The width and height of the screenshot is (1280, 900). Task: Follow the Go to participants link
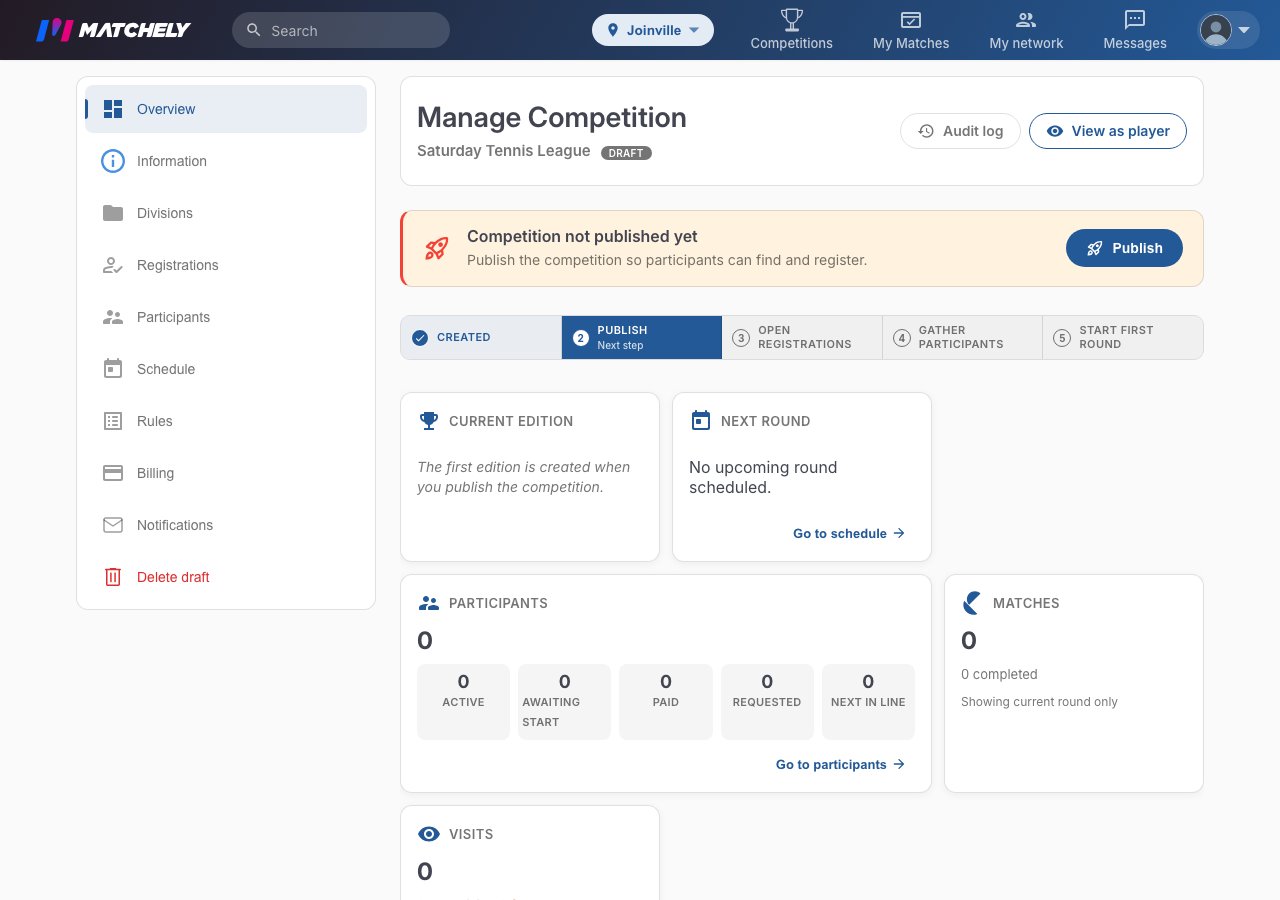point(840,764)
